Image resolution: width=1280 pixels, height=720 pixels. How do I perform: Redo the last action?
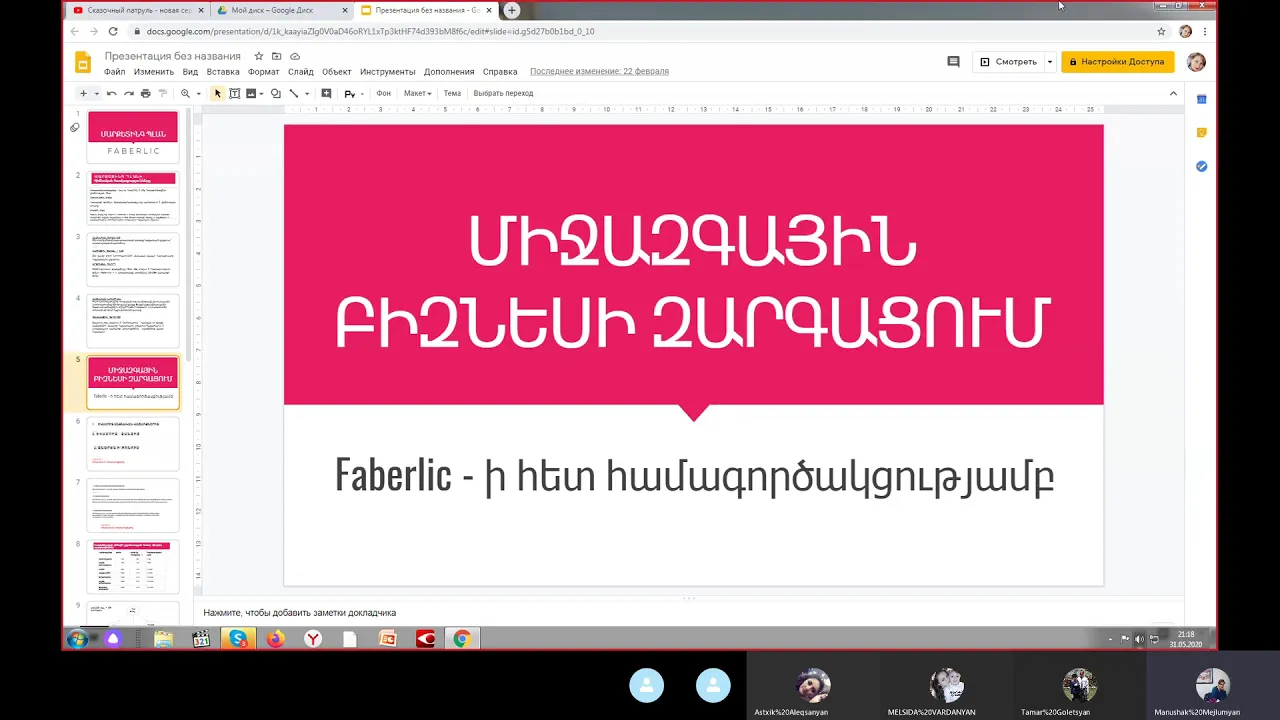click(x=128, y=93)
